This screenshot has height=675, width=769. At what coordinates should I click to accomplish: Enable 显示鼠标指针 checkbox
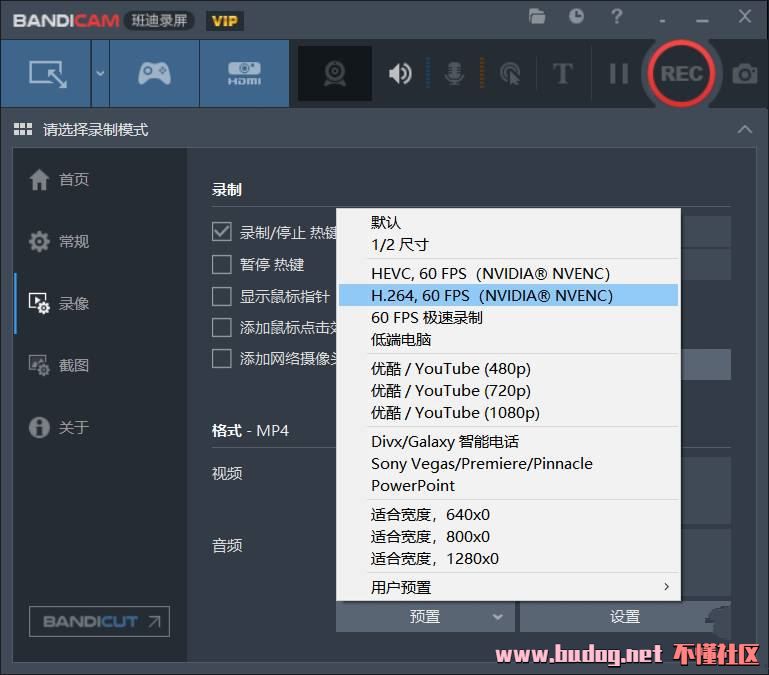pos(222,297)
